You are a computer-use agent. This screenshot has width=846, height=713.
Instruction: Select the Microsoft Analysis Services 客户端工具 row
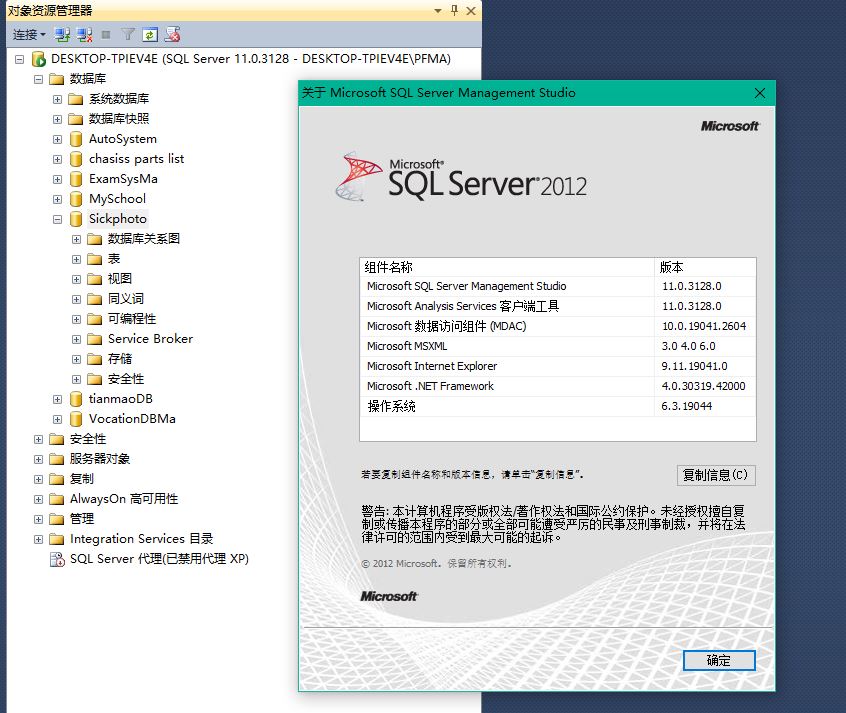558,306
